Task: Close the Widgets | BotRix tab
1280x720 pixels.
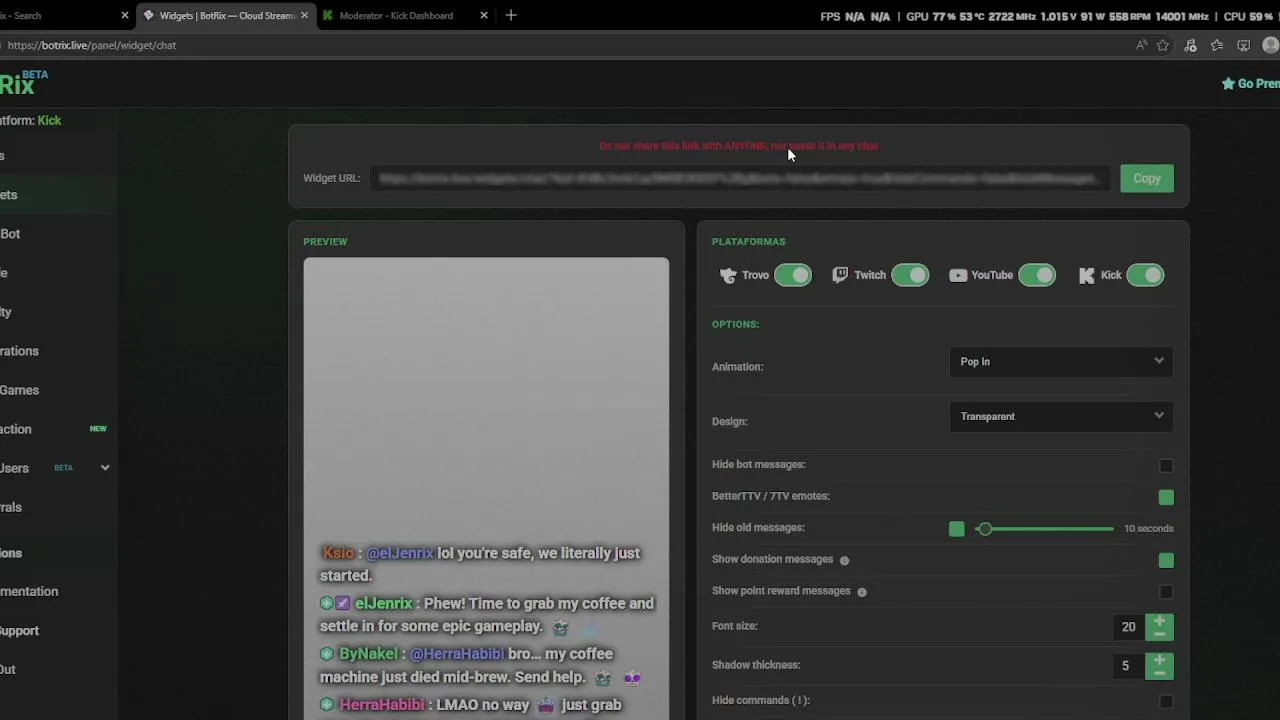Action: pos(303,16)
